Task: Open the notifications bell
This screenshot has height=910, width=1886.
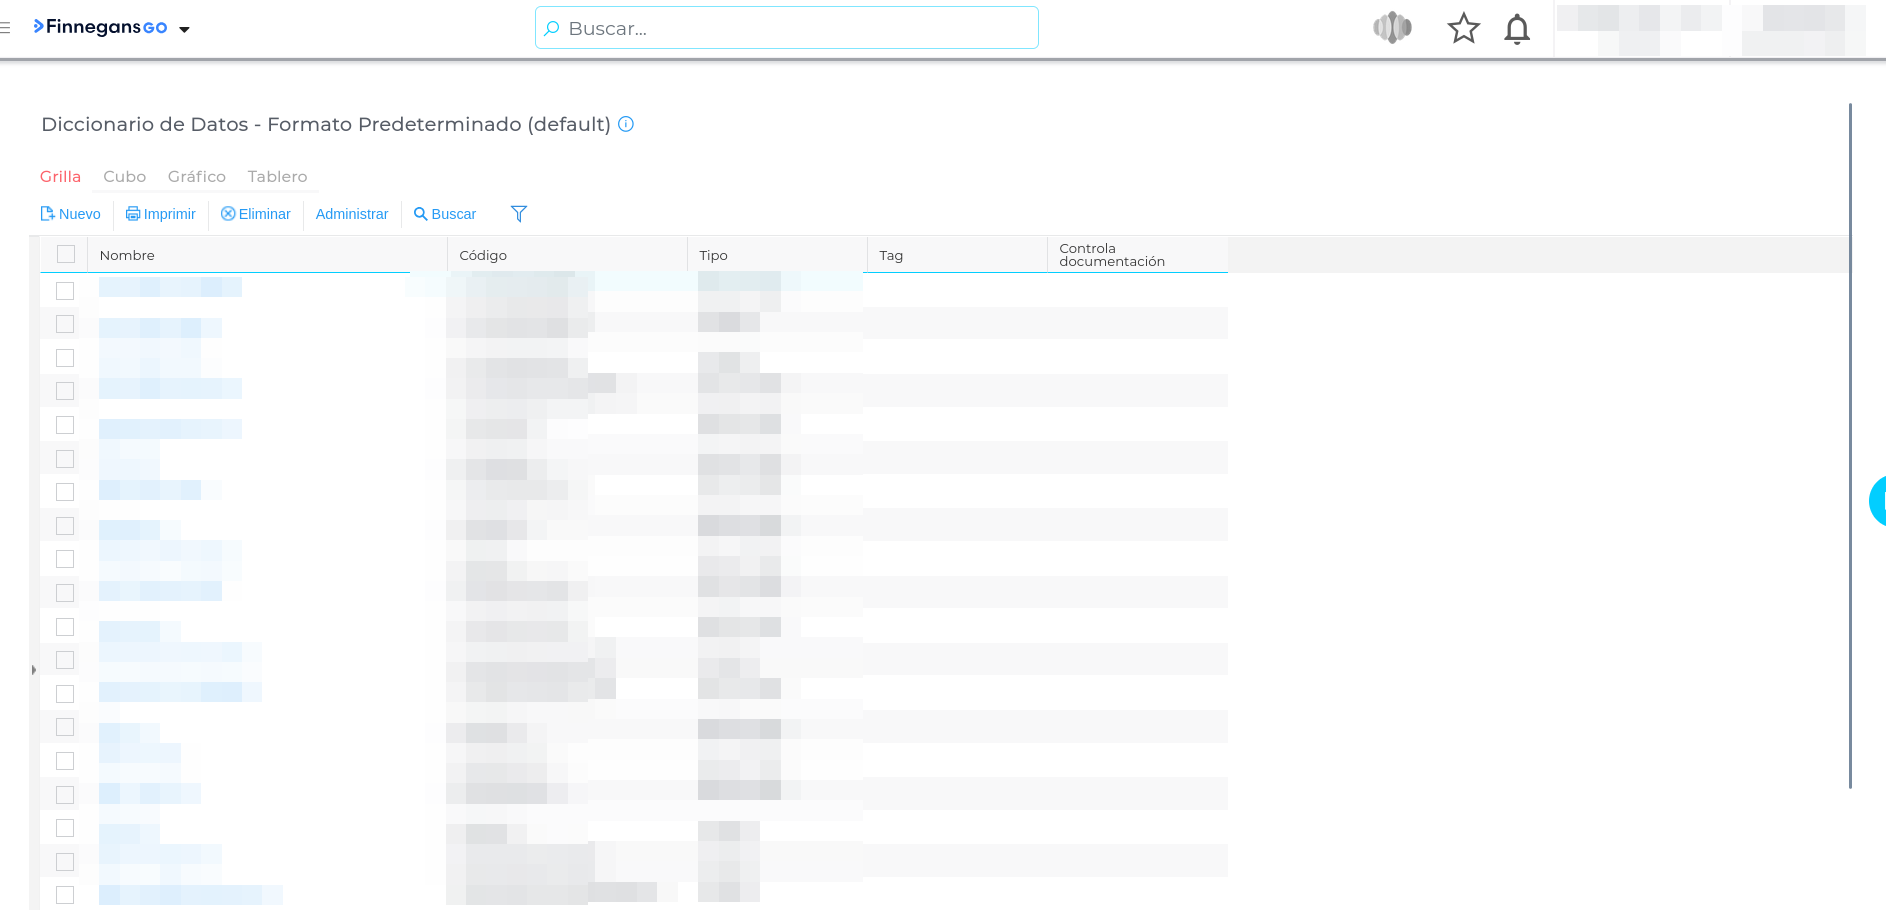Action: click(x=1517, y=29)
